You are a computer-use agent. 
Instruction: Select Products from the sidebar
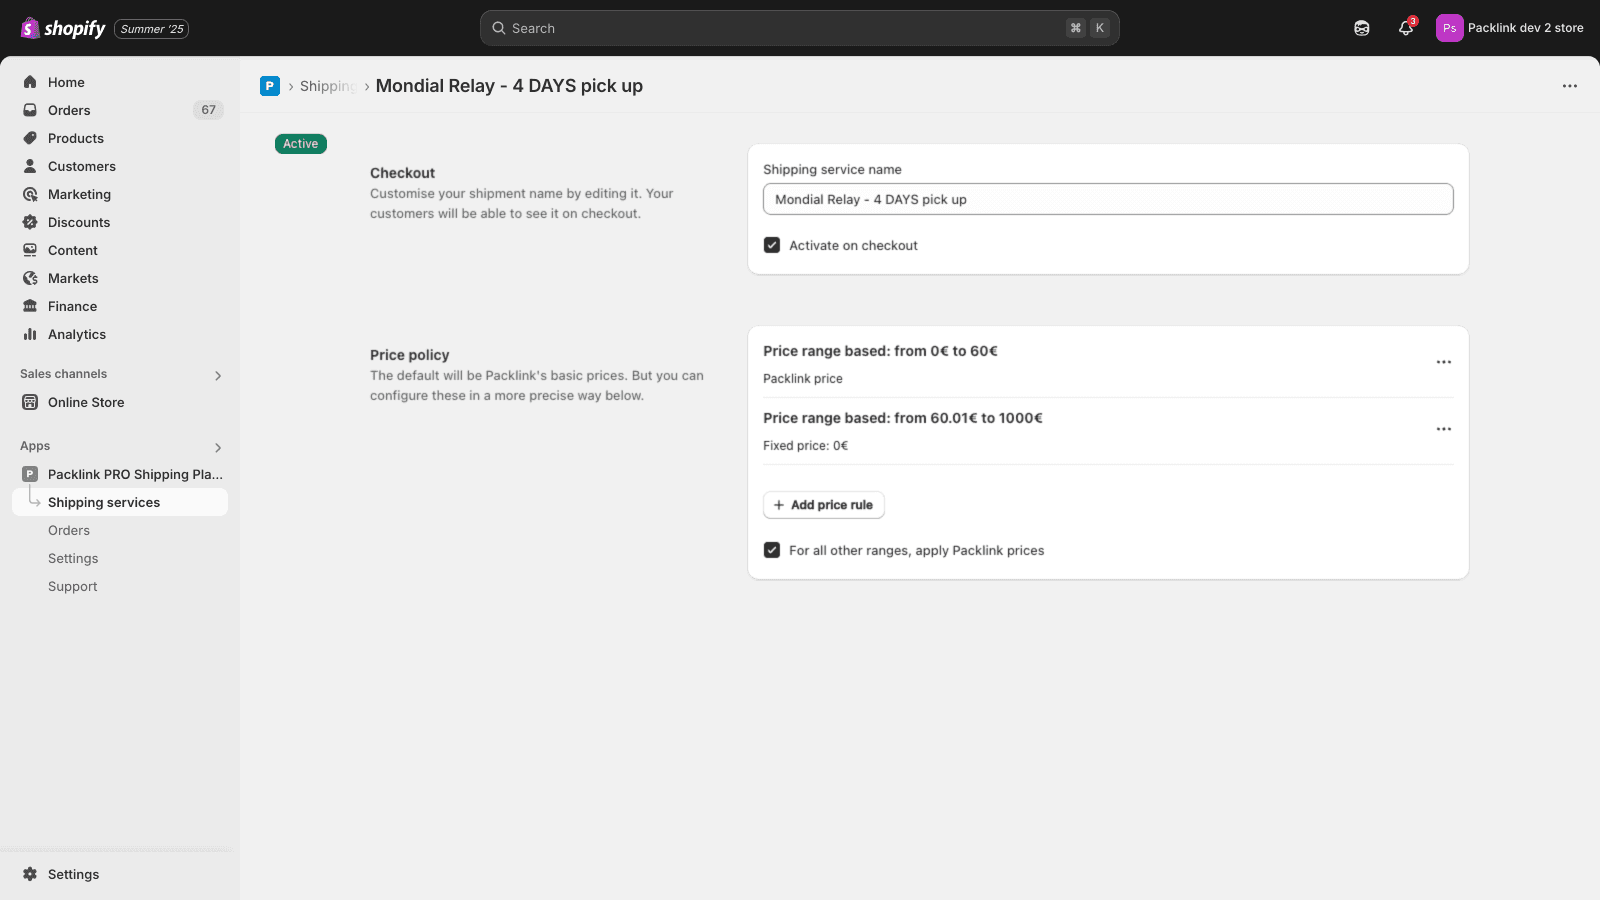click(x=75, y=138)
